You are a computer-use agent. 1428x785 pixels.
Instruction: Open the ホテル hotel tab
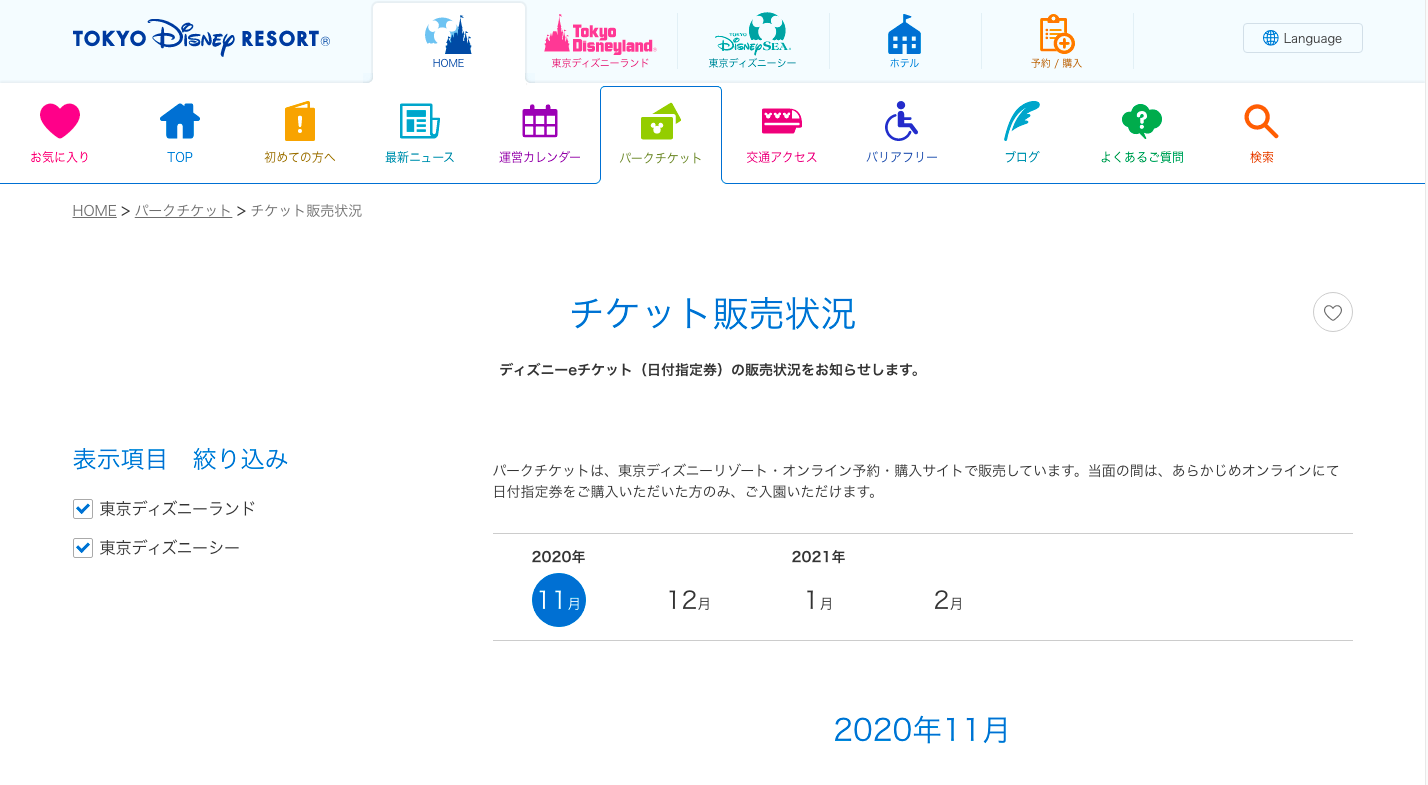click(904, 42)
